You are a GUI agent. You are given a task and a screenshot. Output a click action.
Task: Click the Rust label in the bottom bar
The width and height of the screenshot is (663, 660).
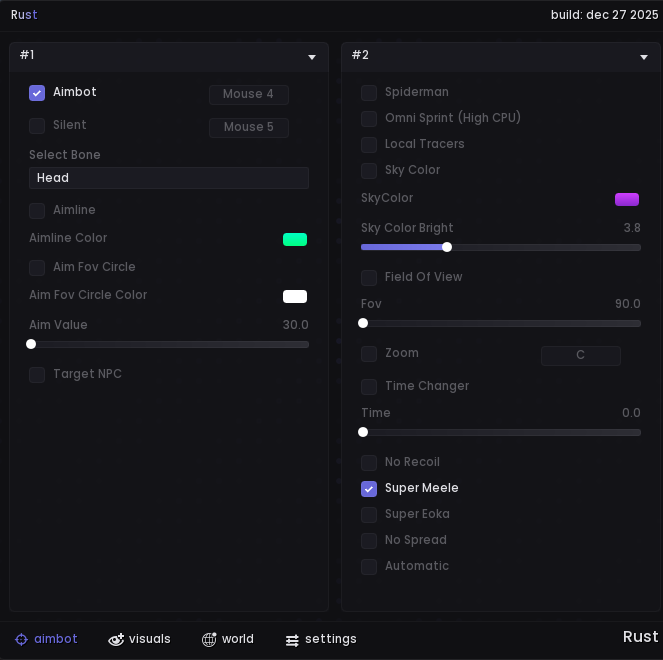click(640, 637)
